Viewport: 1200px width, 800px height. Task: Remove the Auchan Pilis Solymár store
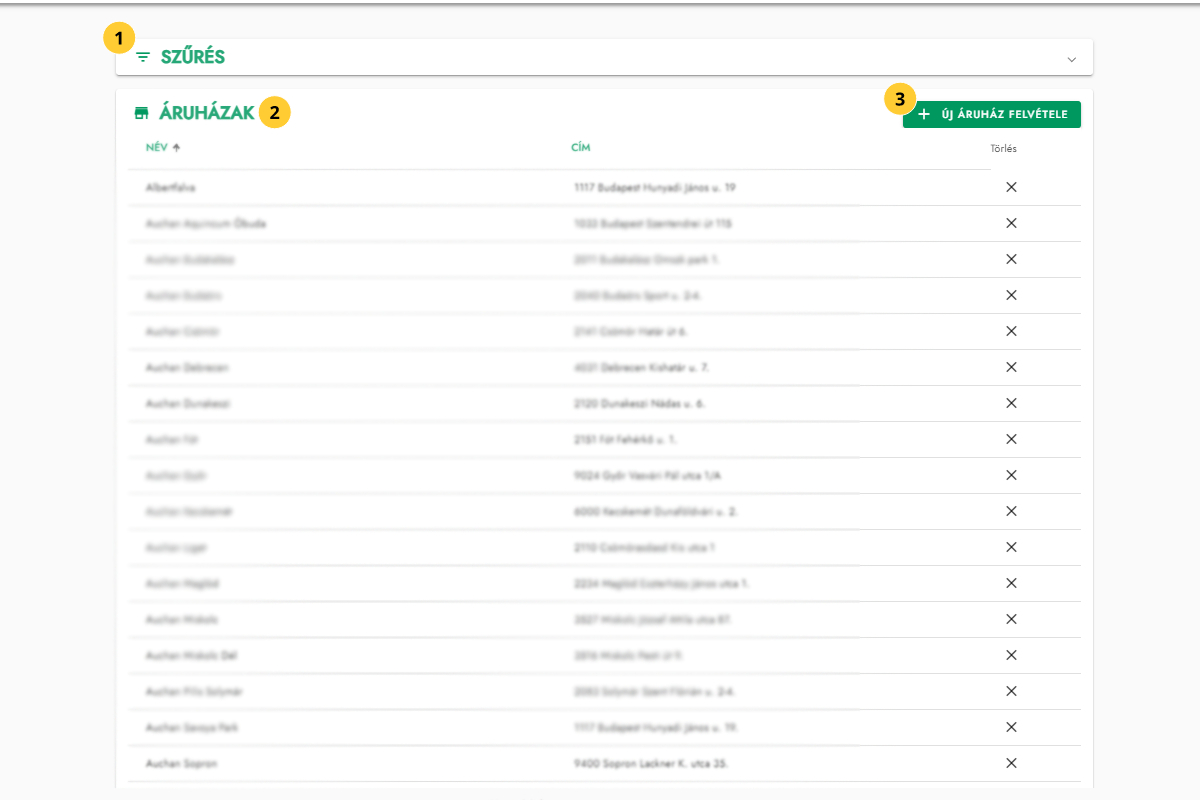(1011, 691)
